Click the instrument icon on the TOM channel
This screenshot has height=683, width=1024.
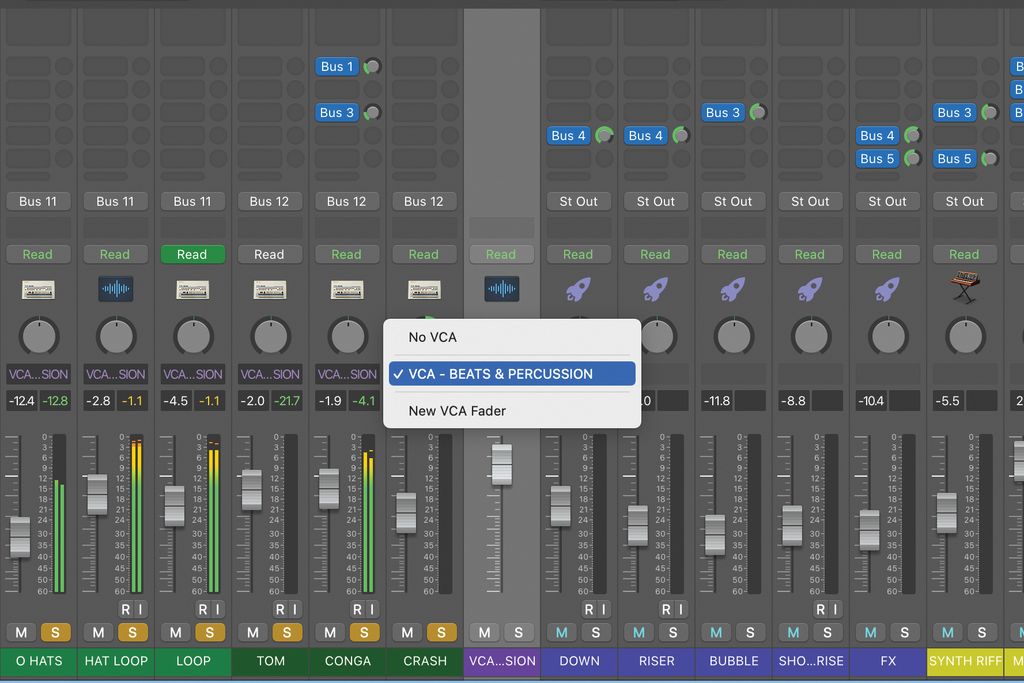click(269, 289)
